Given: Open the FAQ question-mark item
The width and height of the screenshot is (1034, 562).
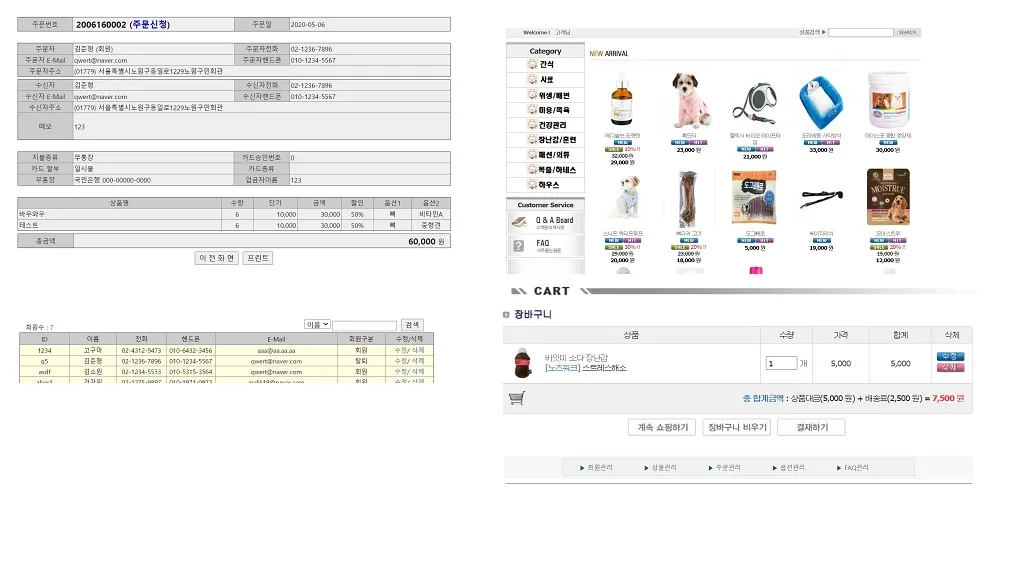Looking at the screenshot, I should point(545,245).
